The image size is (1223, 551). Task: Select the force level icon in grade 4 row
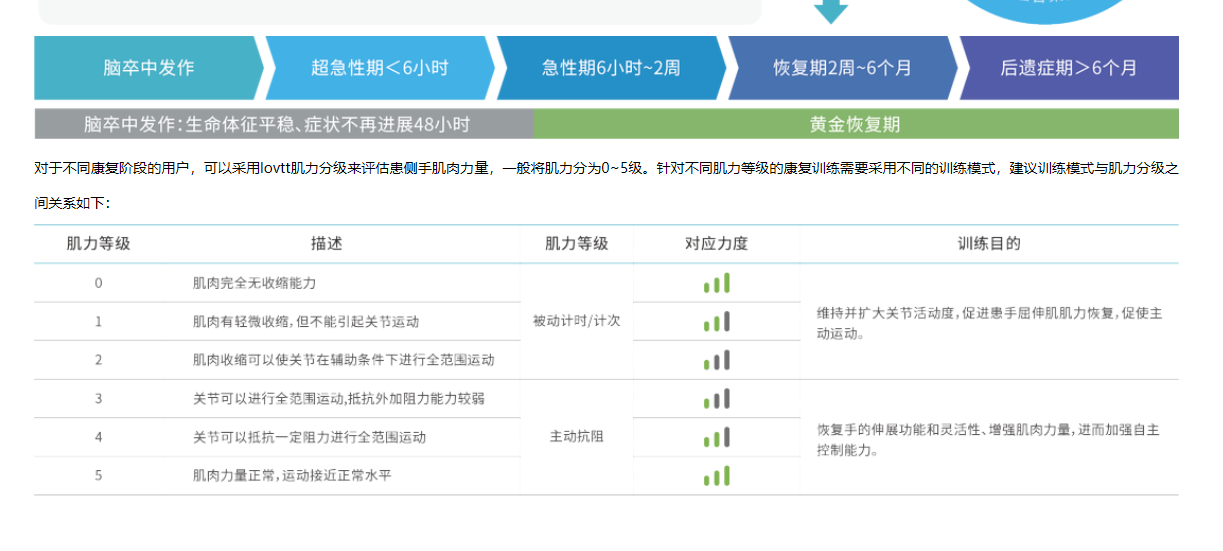pos(716,437)
